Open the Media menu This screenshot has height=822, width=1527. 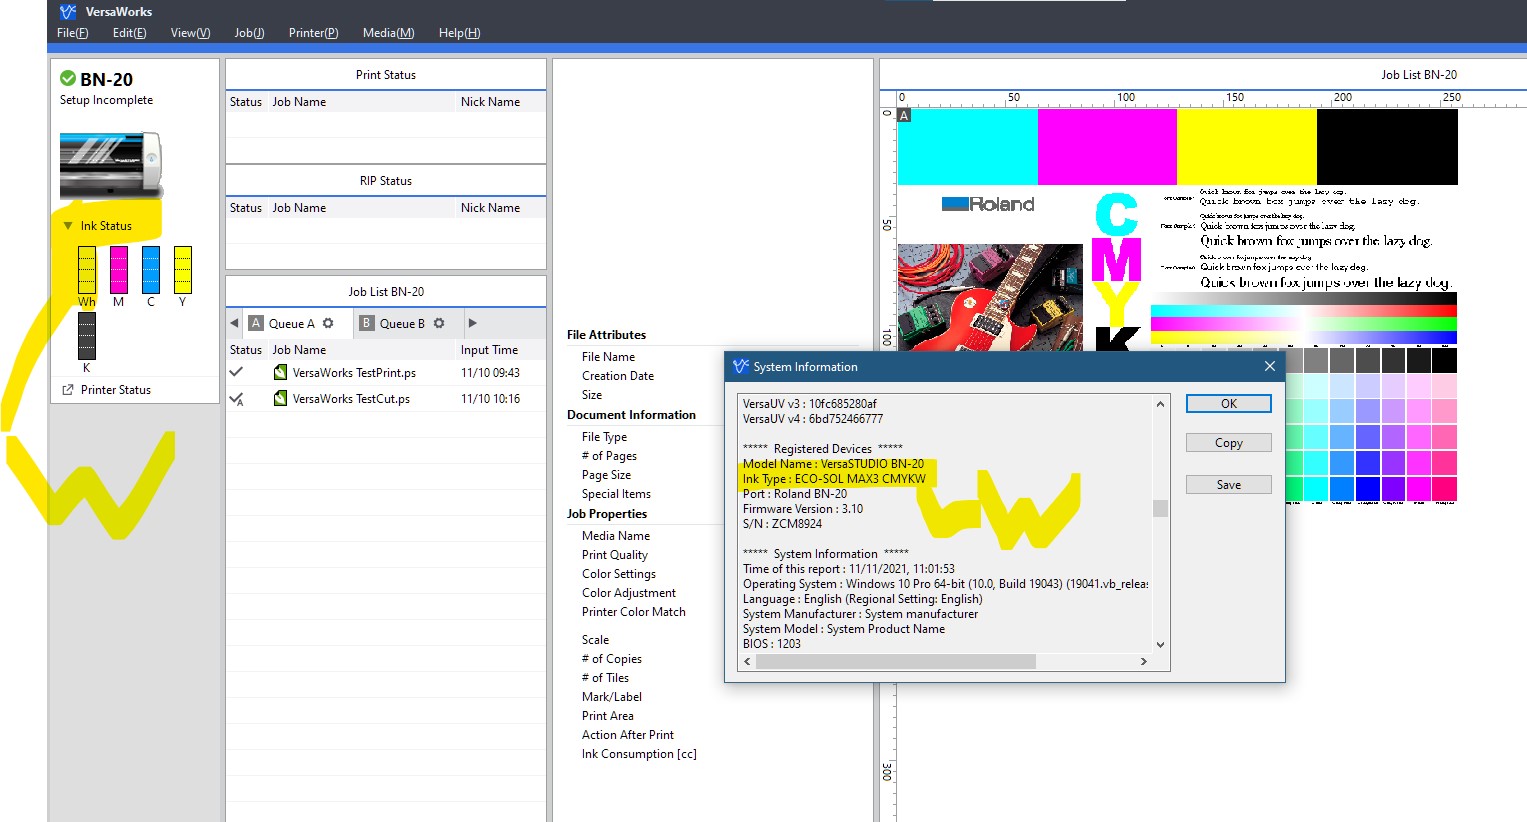point(388,33)
